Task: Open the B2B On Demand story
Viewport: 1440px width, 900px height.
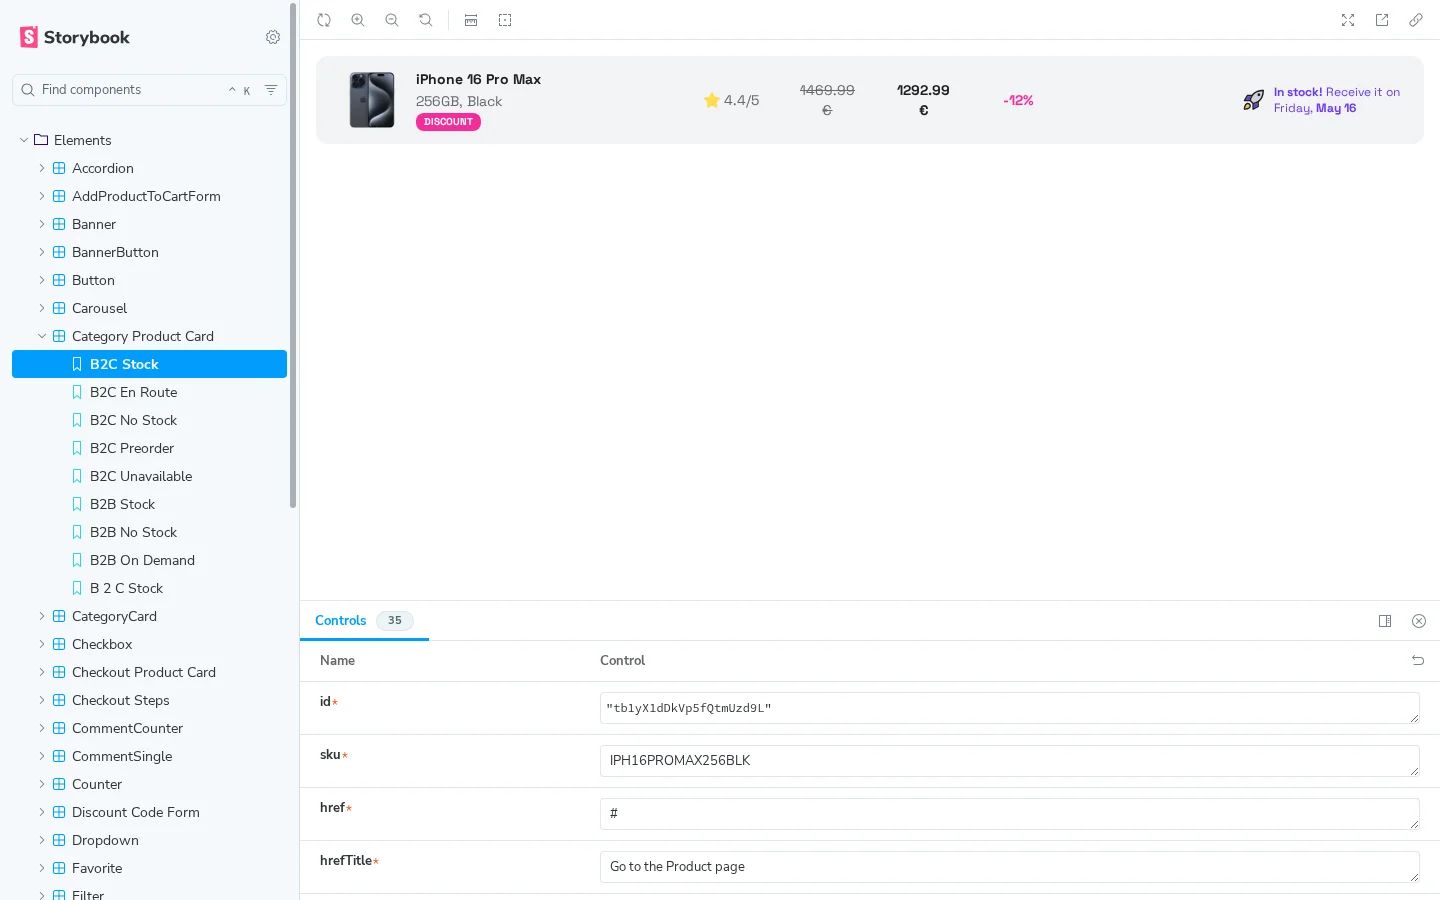Action: coord(149,560)
